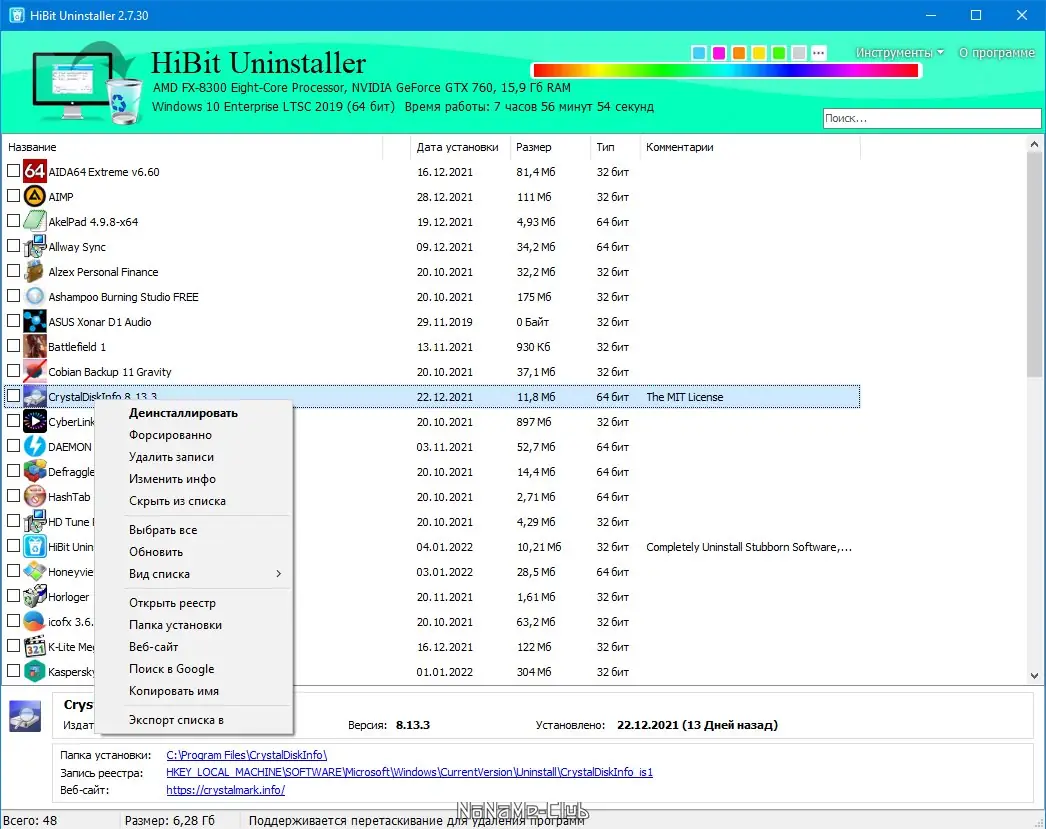The height and width of the screenshot is (829, 1046).
Task: Check the Cobian Backup 11 Gravity checkbox
Action: [x=13, y=371]
